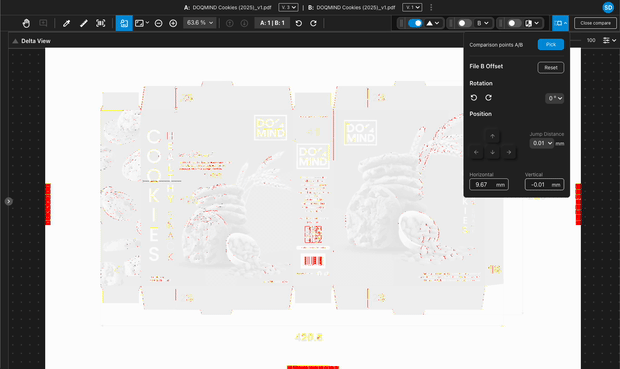Turn off the delta view toggle switch
Screen dimensions: 620x369
click(x=415, y=23)
